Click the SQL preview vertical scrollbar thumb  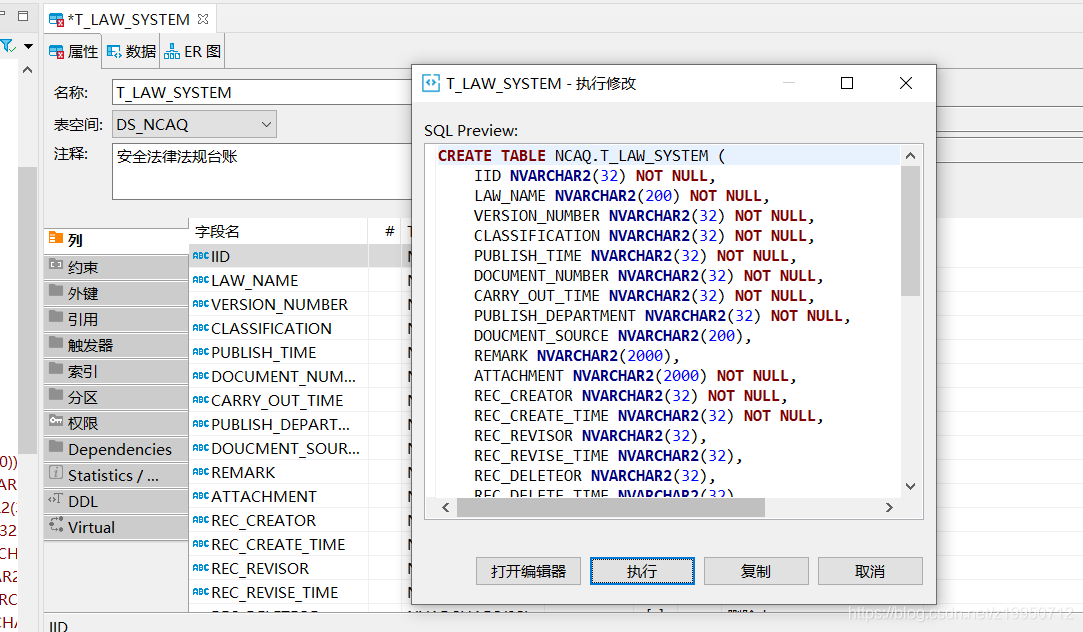(x=910, y=231)
